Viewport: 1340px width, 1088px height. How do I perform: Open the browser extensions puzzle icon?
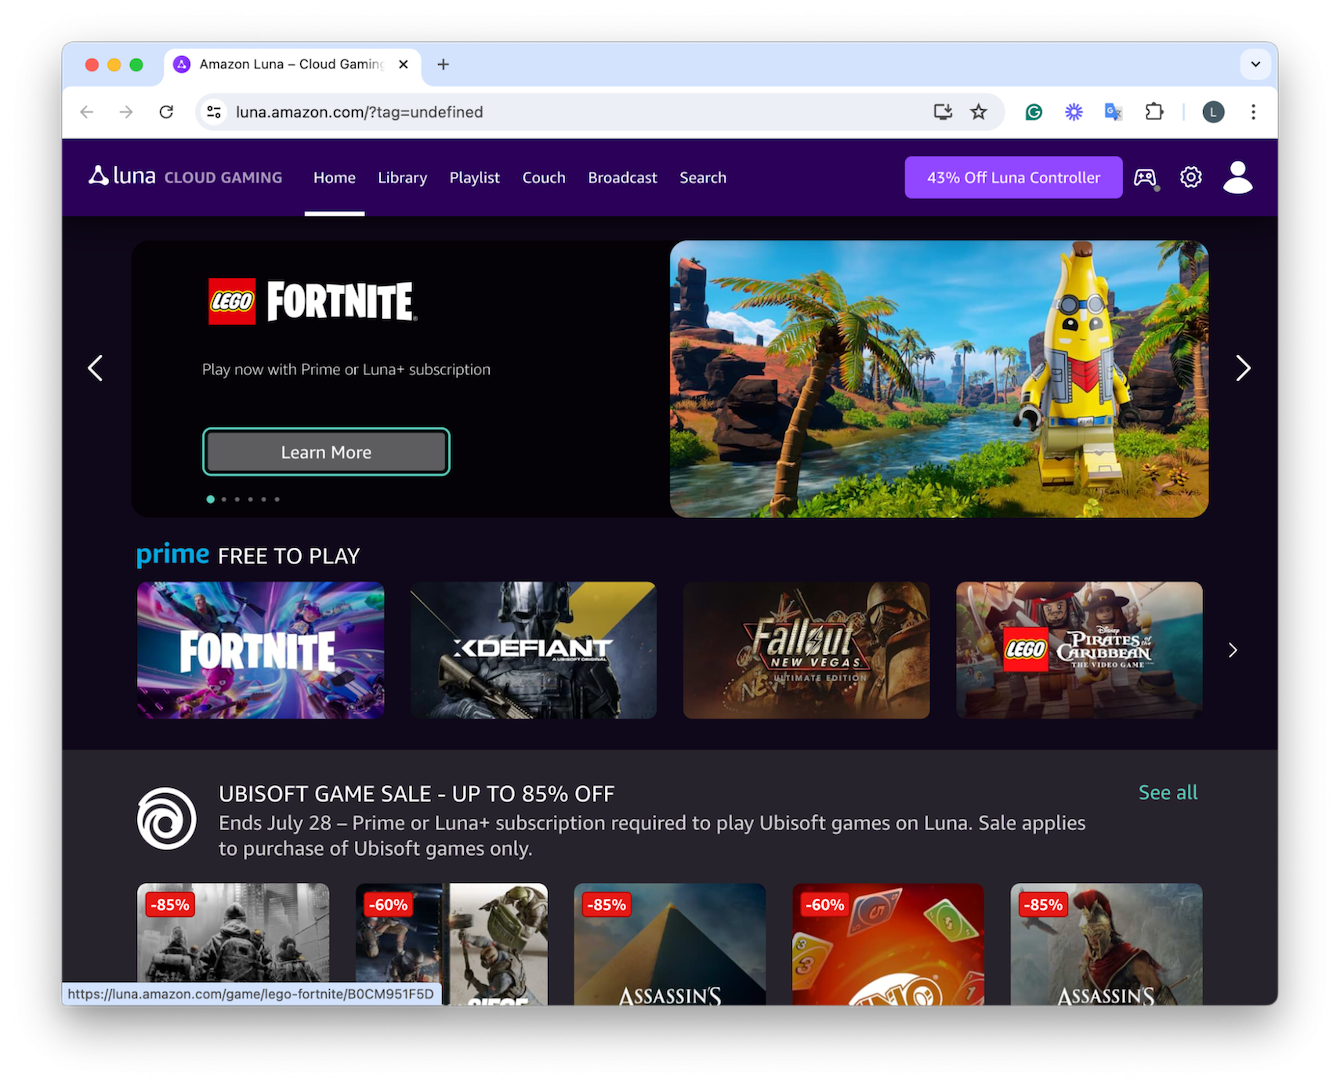(x=1154, y=112)
